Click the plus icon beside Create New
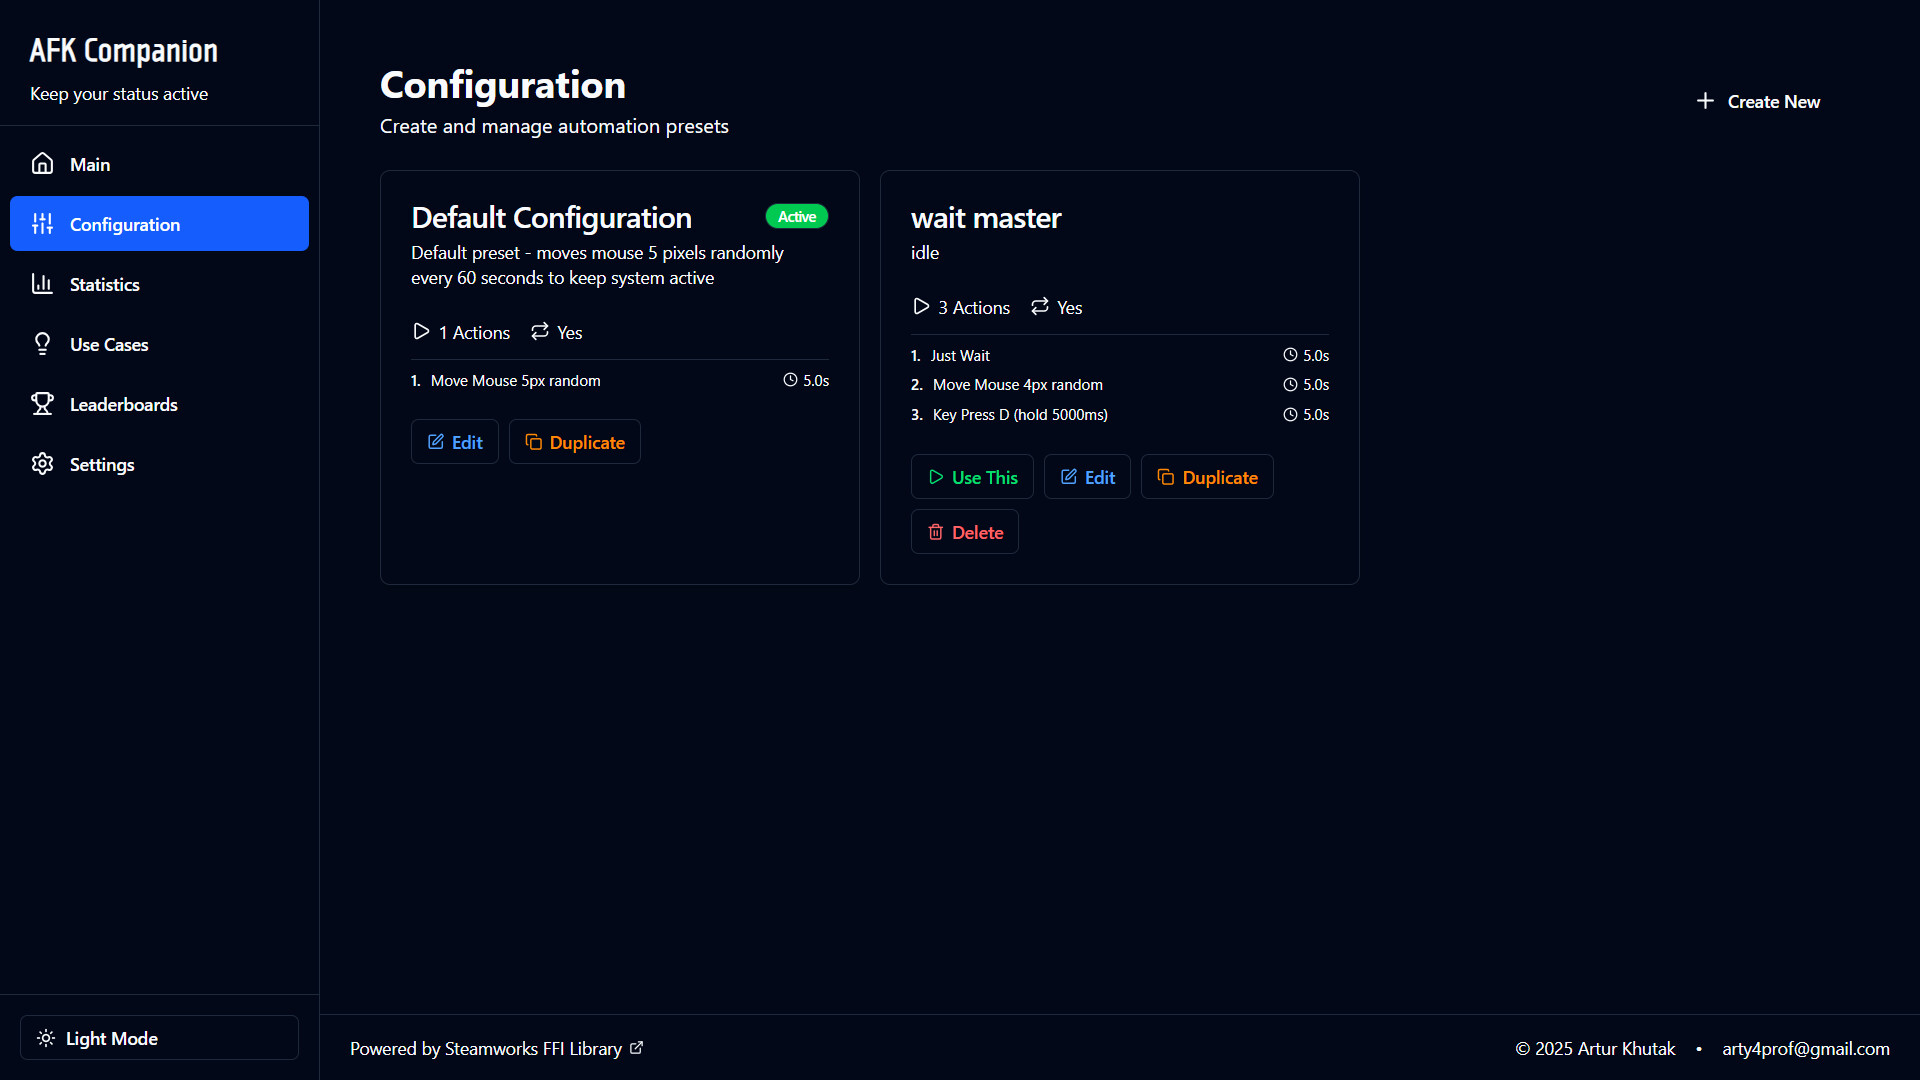 click(x=1705, y=101)
